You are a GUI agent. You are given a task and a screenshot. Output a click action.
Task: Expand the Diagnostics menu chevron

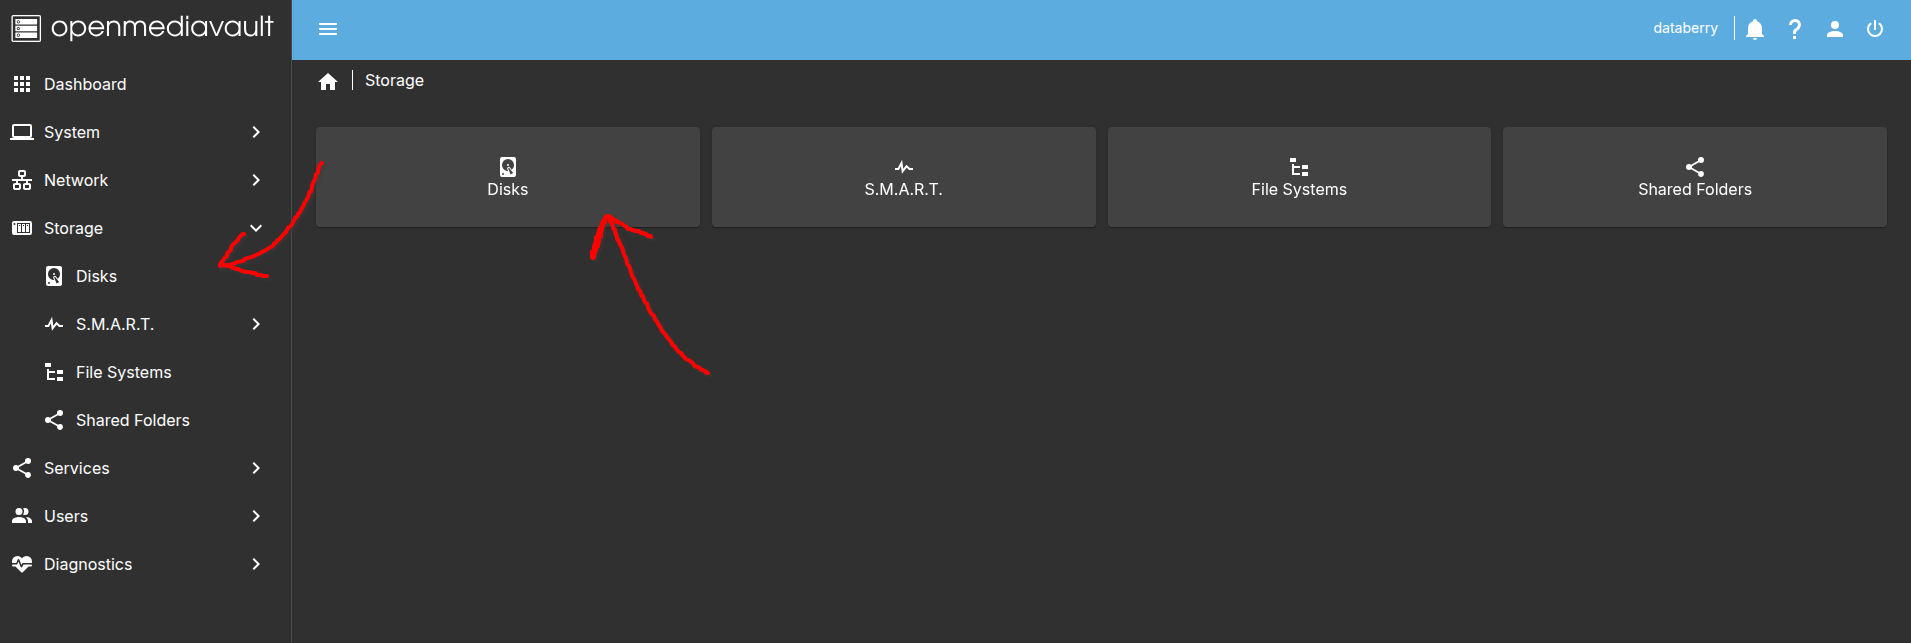click(x=256, y=564)
